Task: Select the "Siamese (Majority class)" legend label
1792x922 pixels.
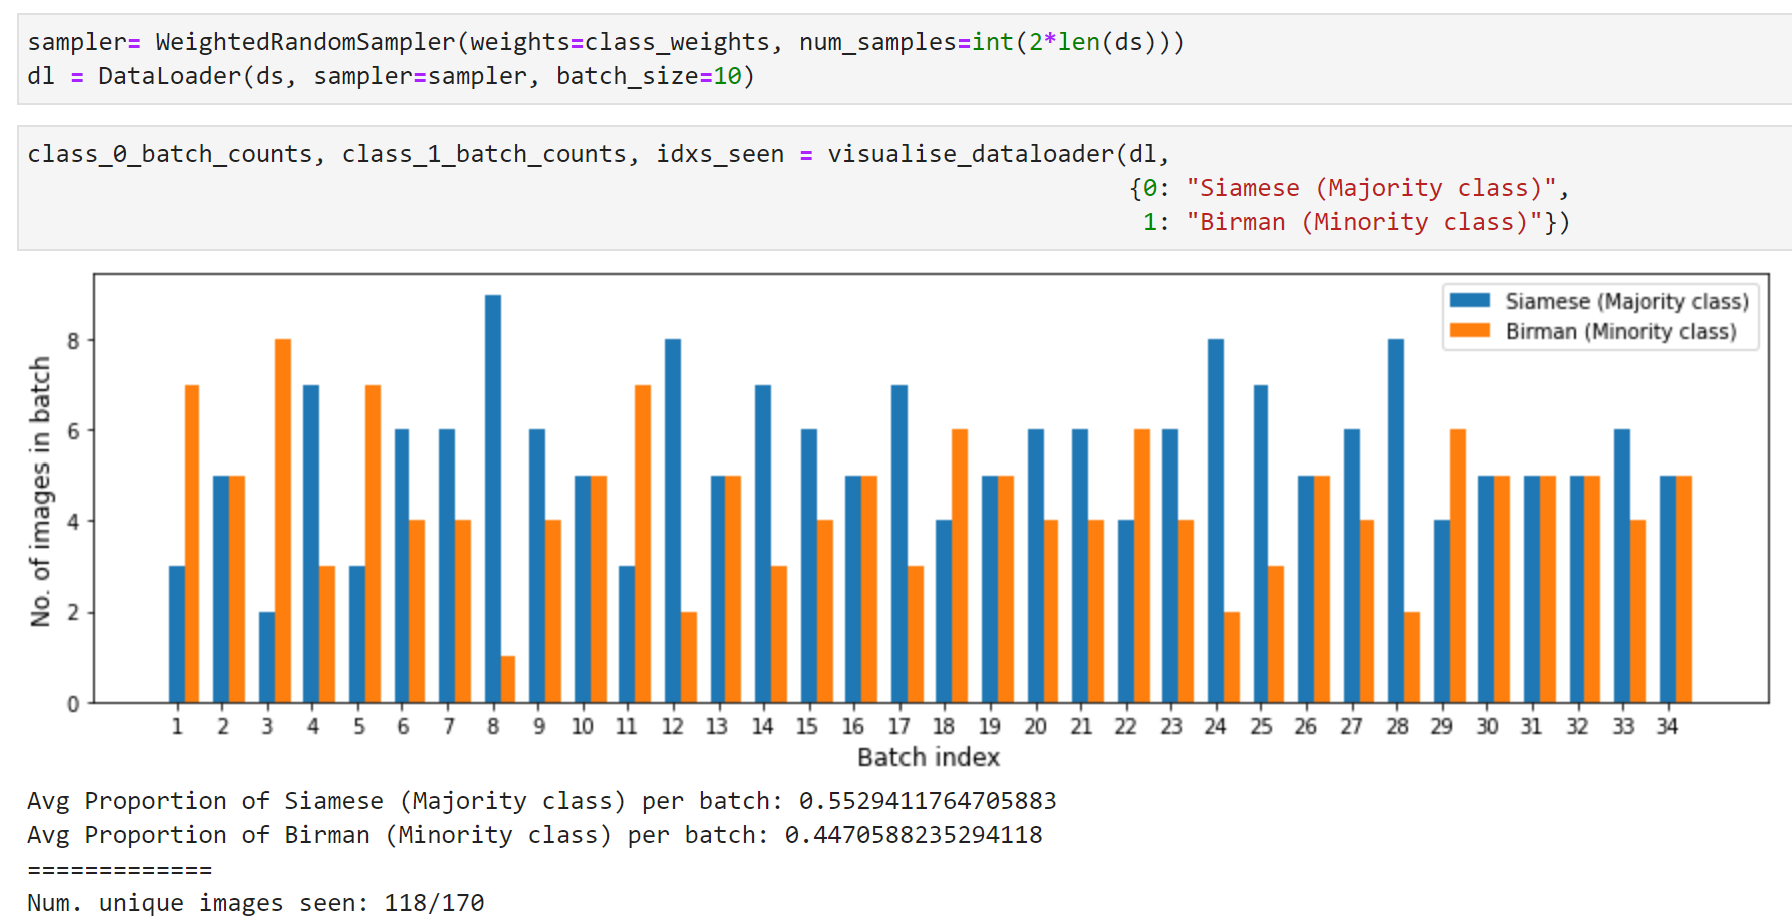Action: (1627, 301)
